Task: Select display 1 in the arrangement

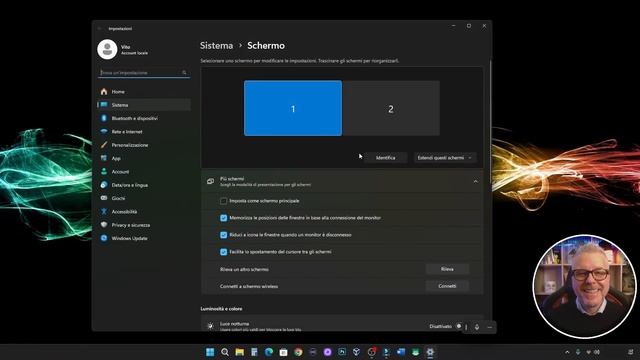Action: coord(293,108)
